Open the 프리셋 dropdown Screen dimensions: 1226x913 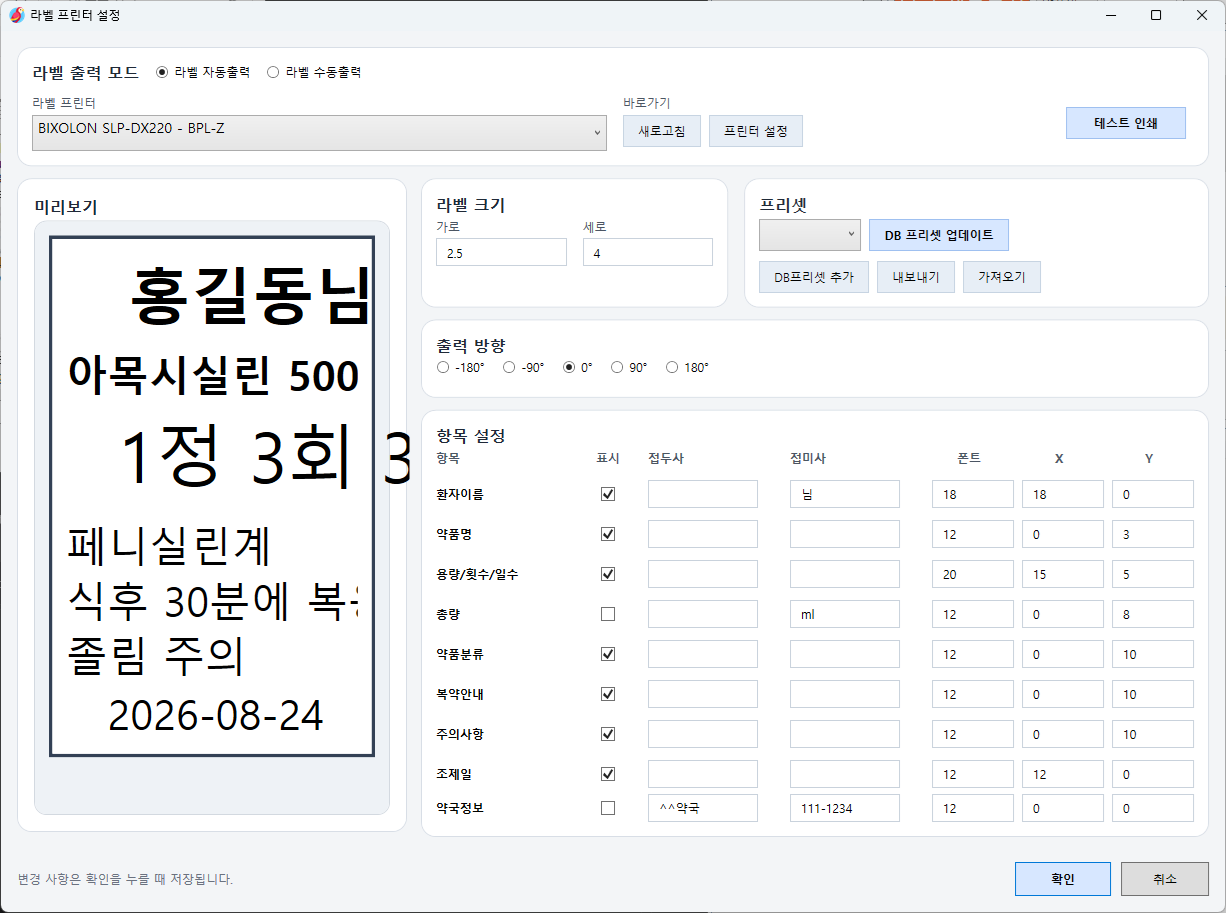click(x=810, y=235)
